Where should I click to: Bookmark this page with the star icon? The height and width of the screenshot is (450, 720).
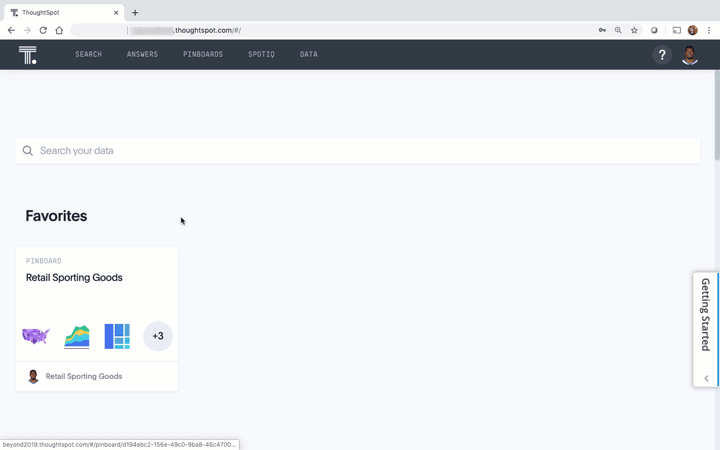tap(634, 30)
